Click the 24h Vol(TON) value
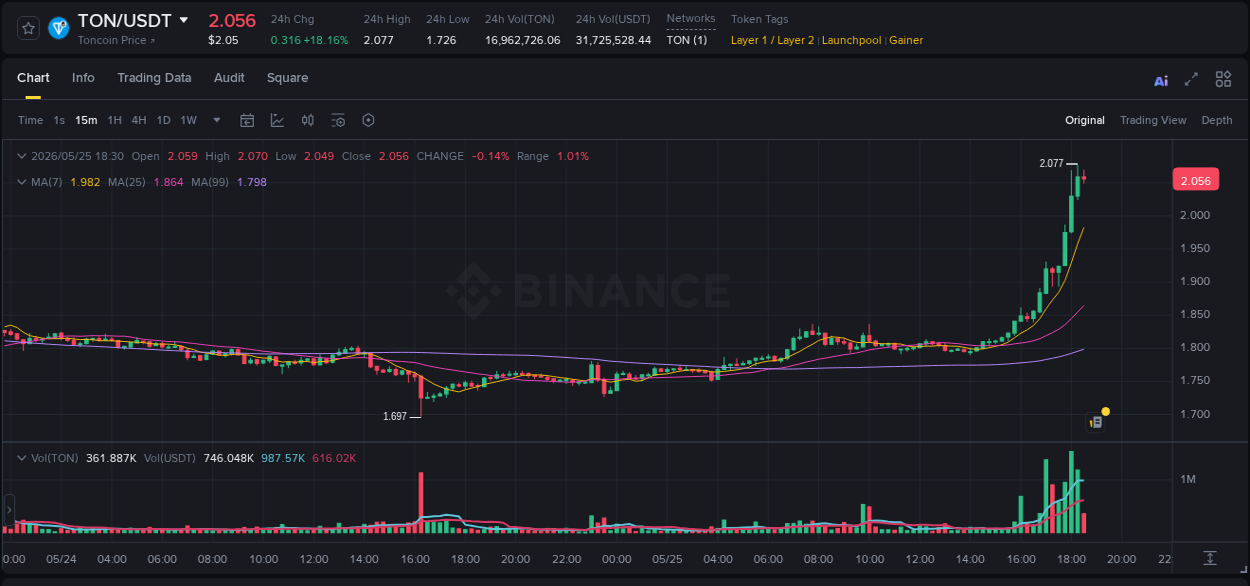The width and height of the screenshot is (1250, 586). pyautogui.click(x=522, y=40)
